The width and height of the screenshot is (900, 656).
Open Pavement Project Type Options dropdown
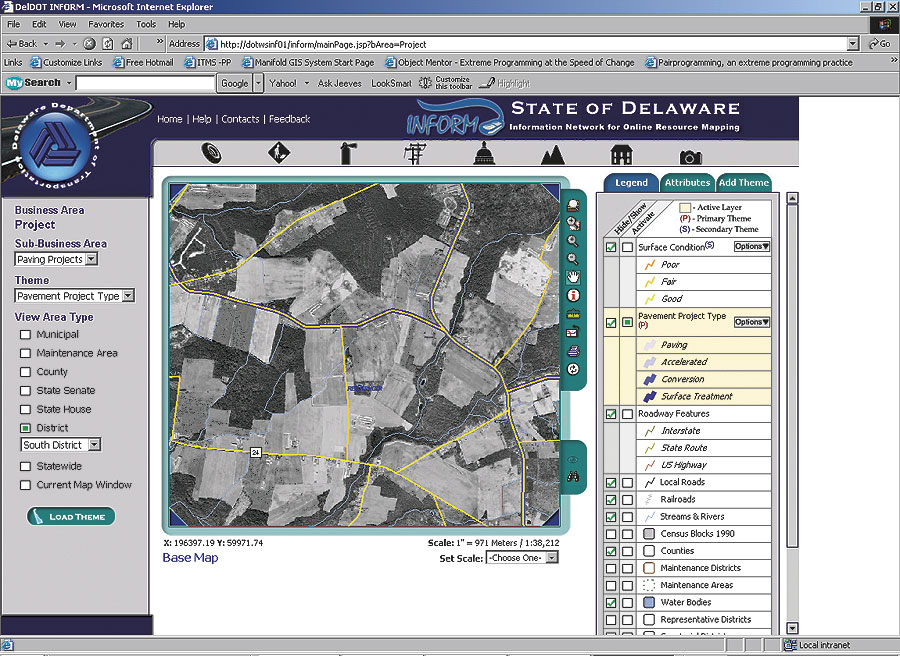[751, 322]
